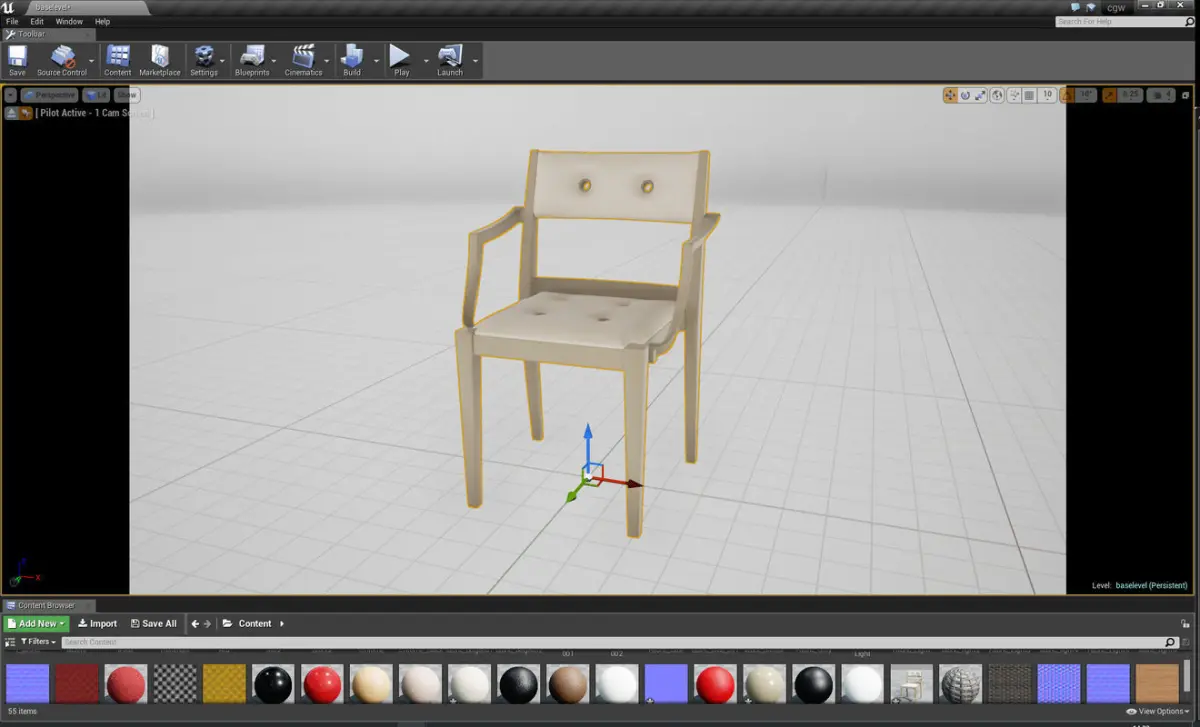This screenshot has height=727, width=1200.
Task: Open View Options in Content Browser
Action: (x=1158, y=711)
